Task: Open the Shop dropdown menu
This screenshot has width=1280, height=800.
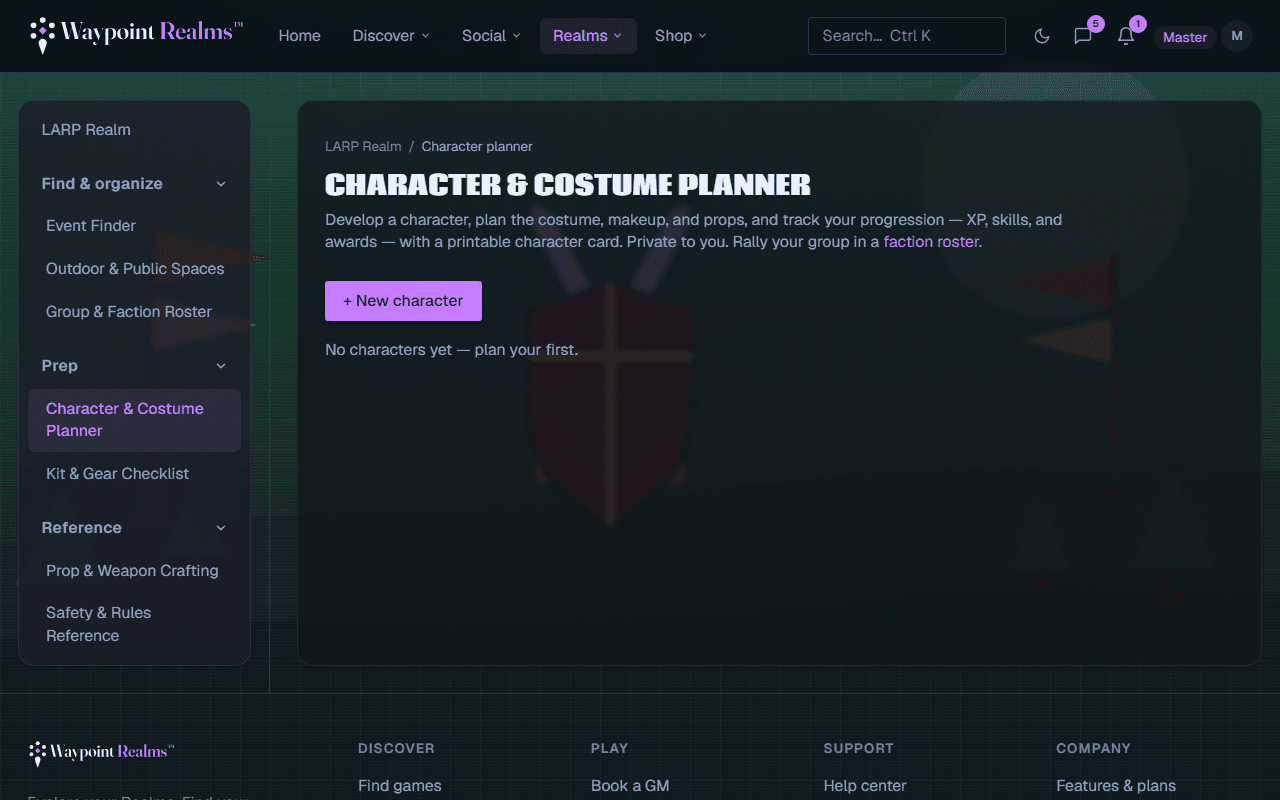Action: pos(681,35)
